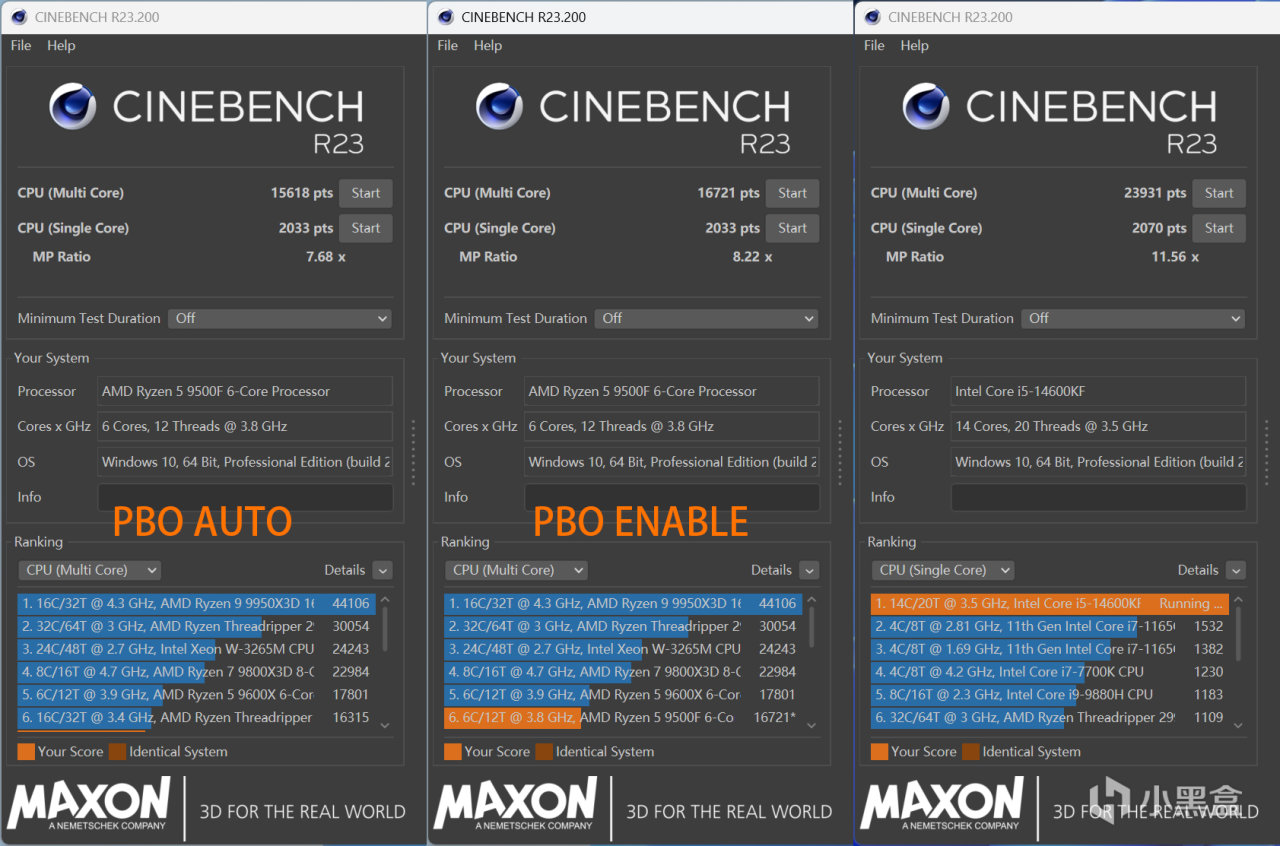Start the Multi Core test beside 16721 pts

pyautogui.click(x=793, y=193)
